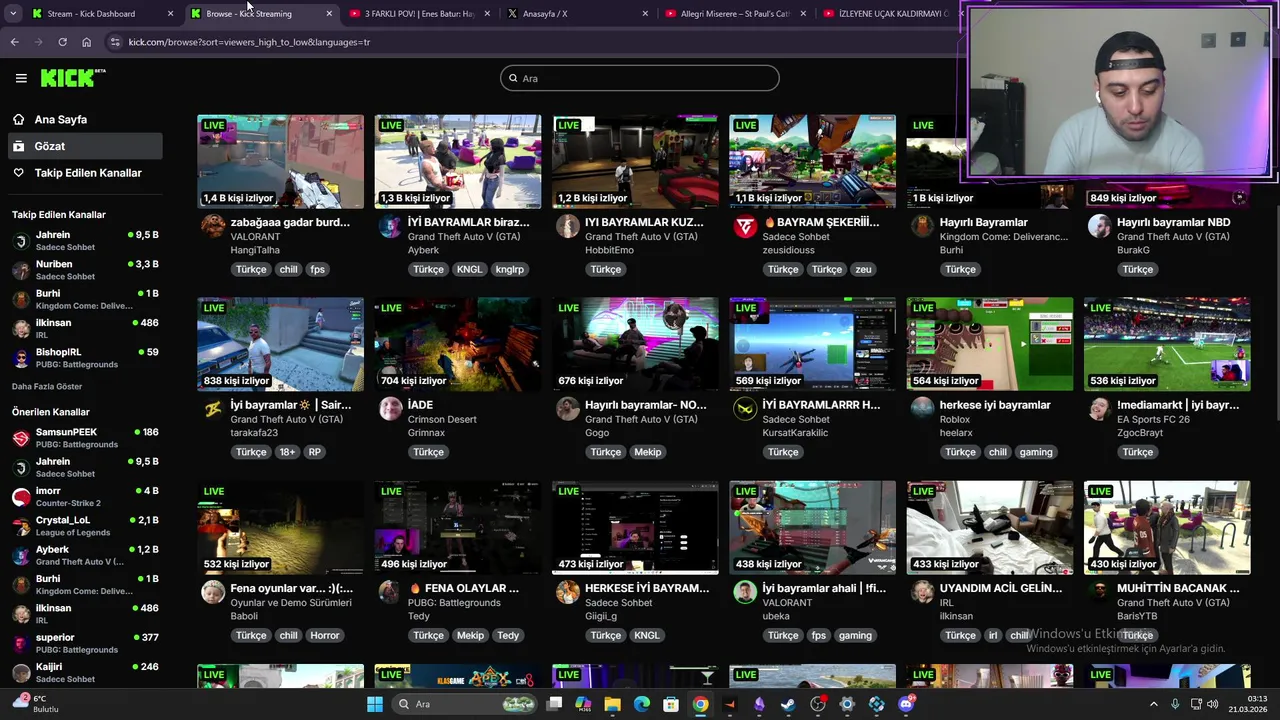Screen dimensions: 1280x720
Task: Click HangiTalha channel avatar
Action: point(213,226)
